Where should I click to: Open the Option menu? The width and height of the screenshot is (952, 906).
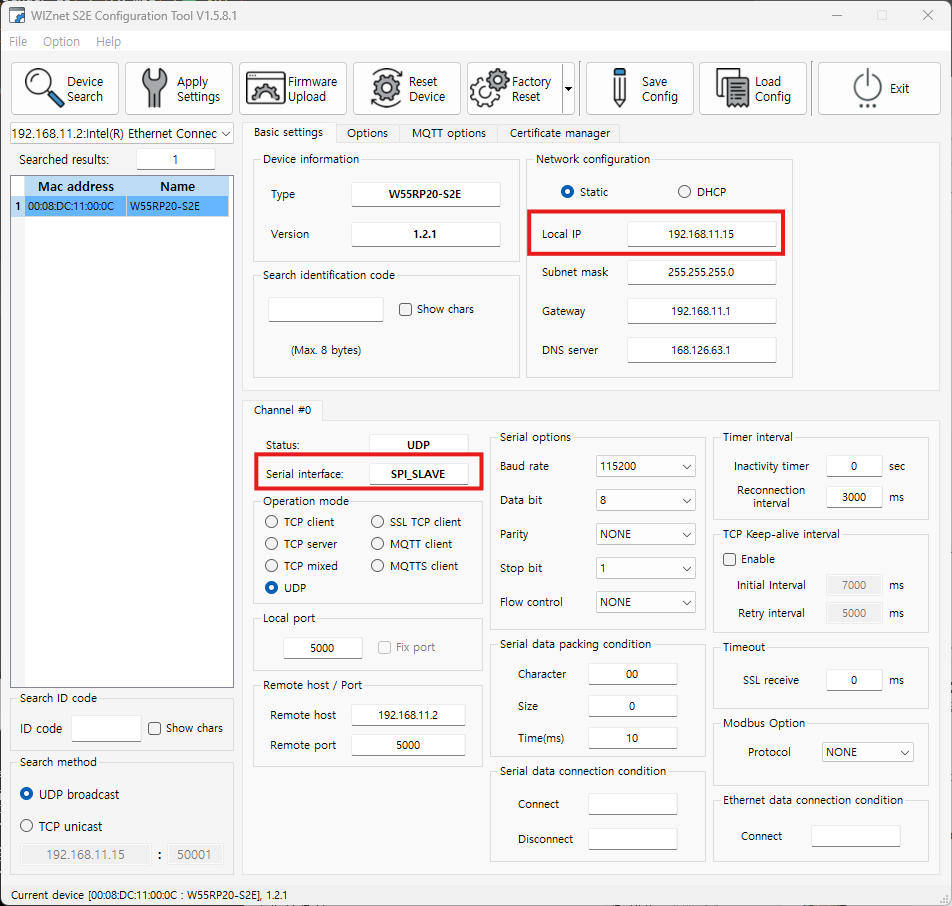tap(61, 41)
